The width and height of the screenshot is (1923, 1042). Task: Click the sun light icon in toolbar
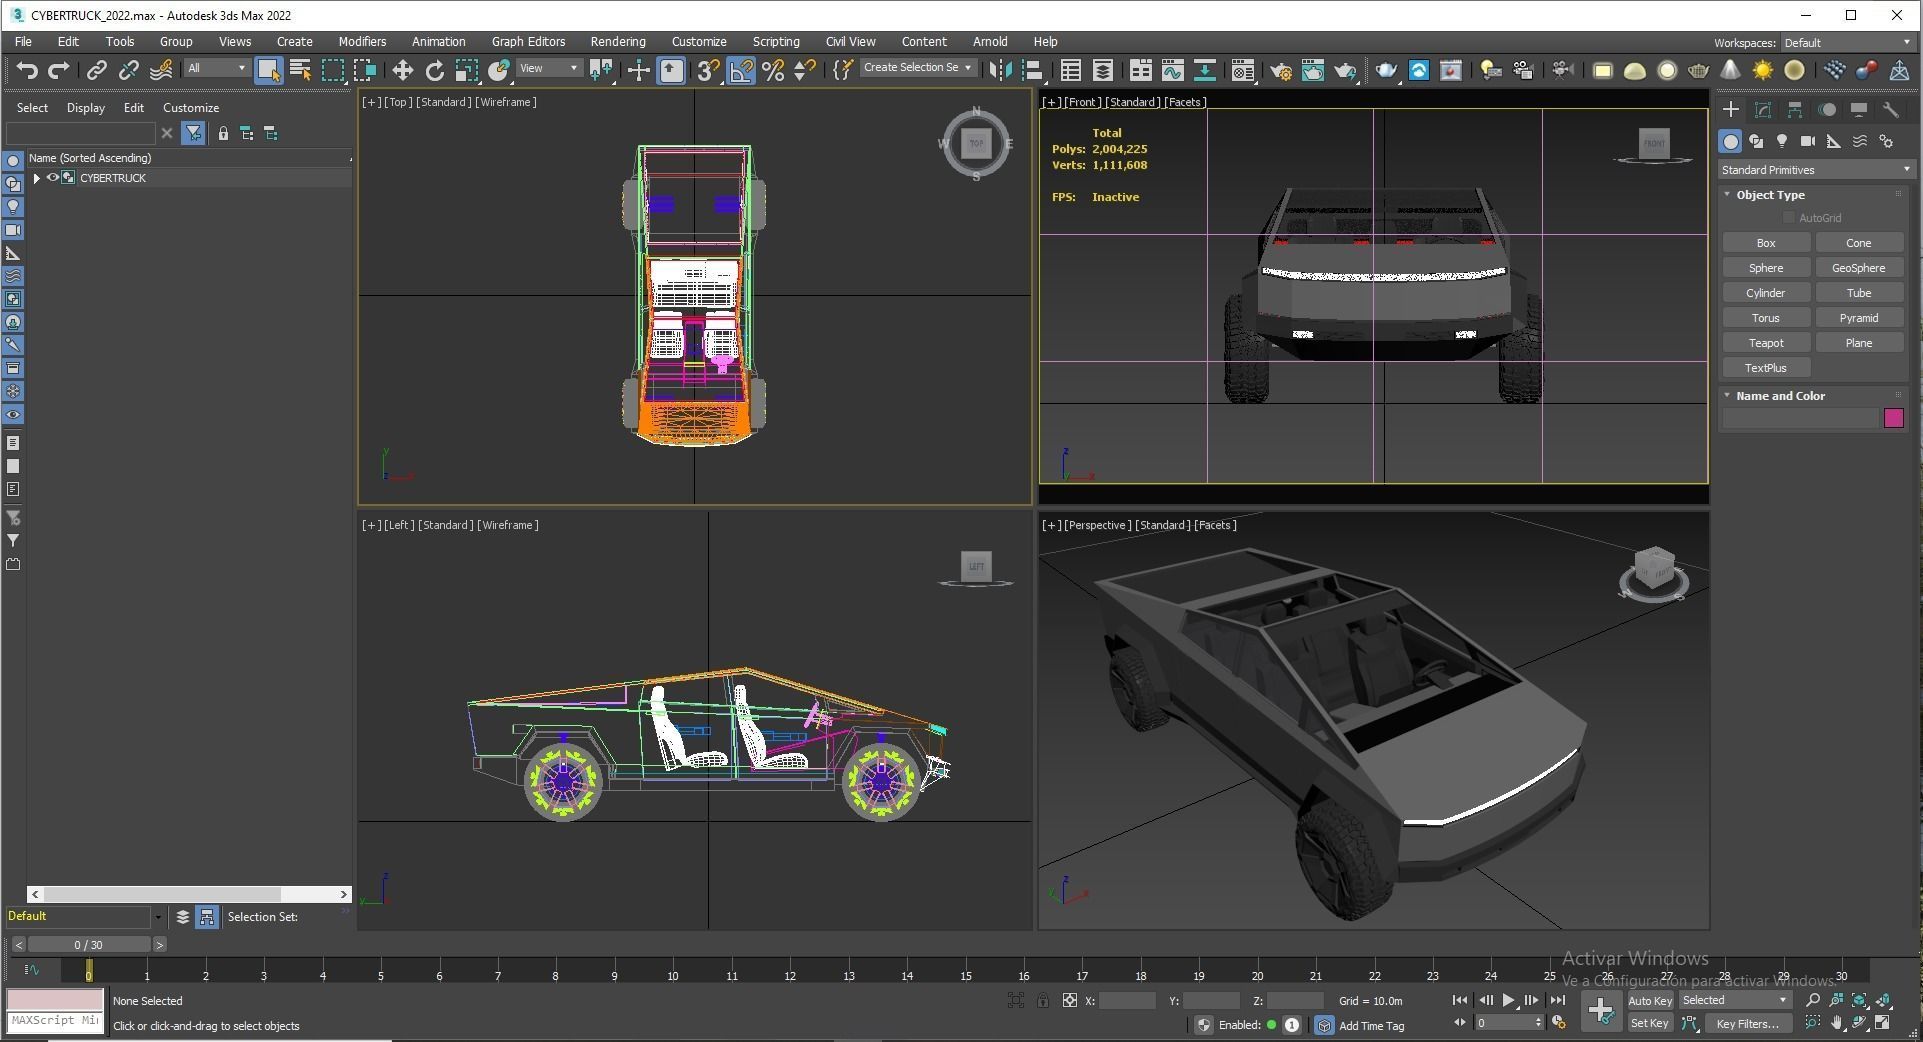(1763, 70)
